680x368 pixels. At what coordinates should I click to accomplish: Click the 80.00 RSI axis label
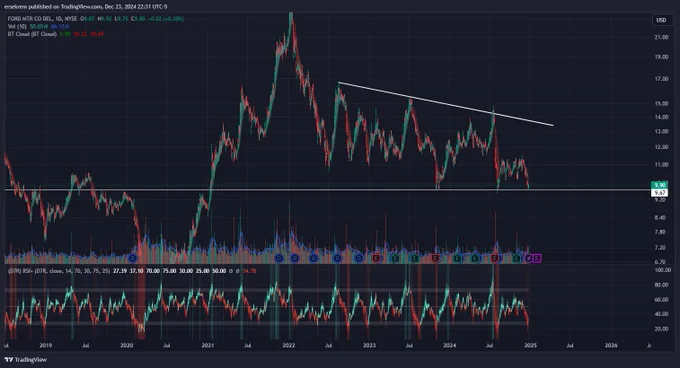click(661, 285)
